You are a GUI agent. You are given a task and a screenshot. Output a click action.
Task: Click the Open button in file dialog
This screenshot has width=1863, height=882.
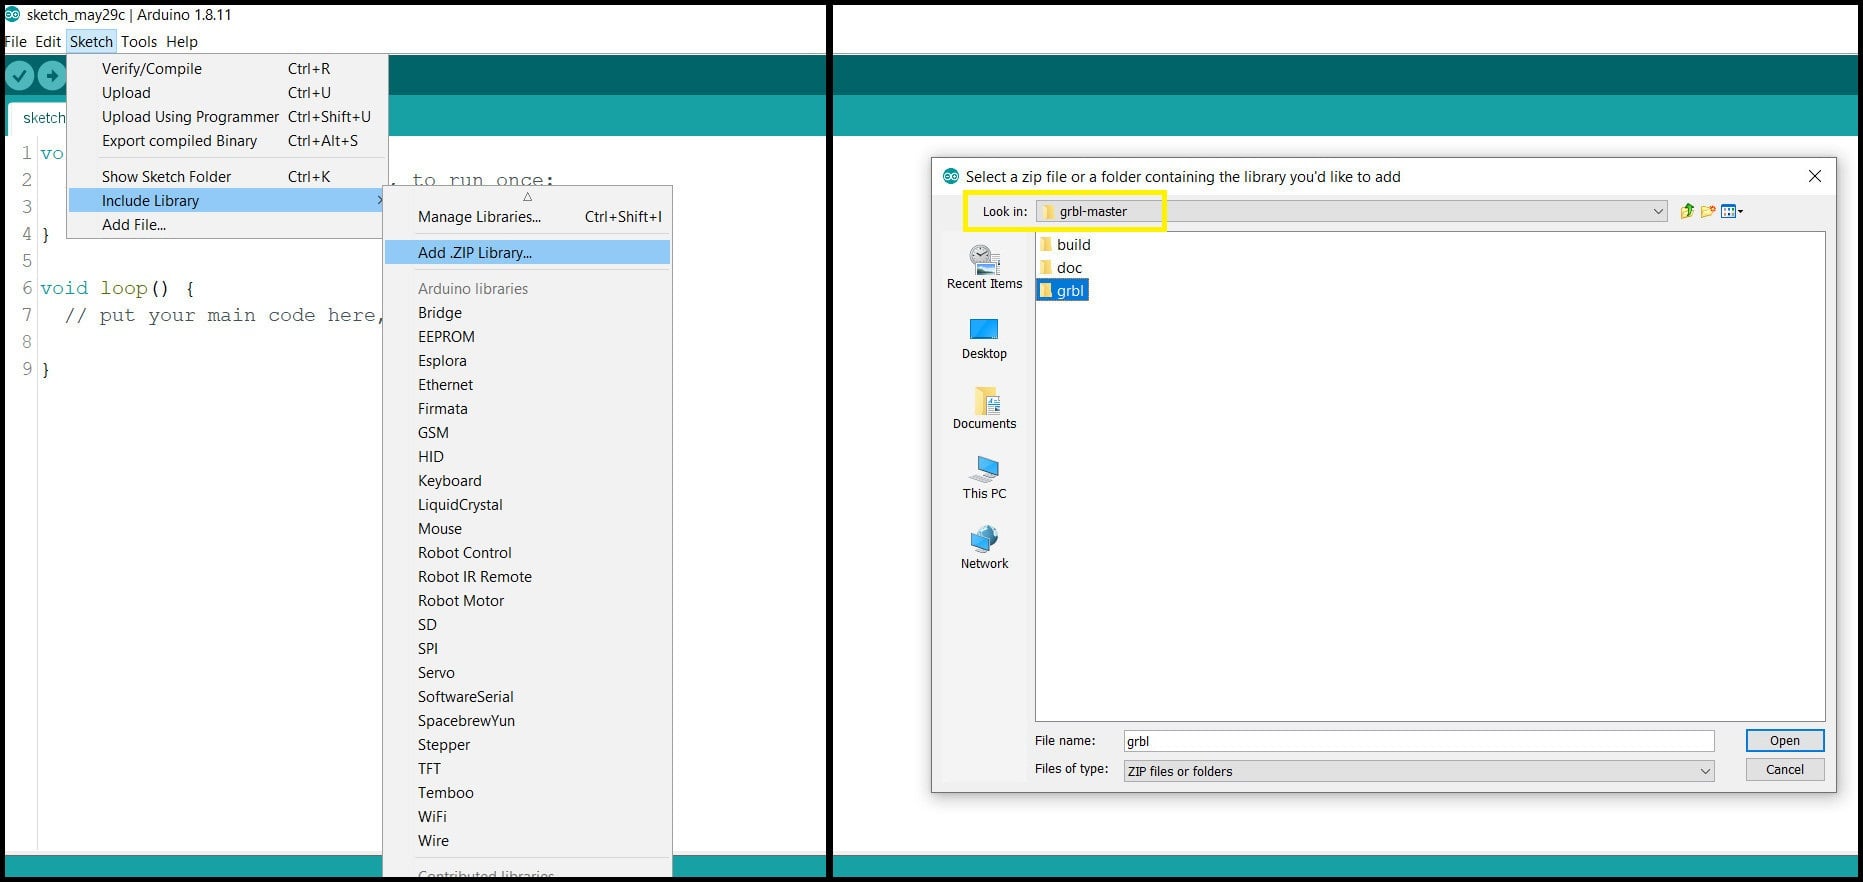1785,740
